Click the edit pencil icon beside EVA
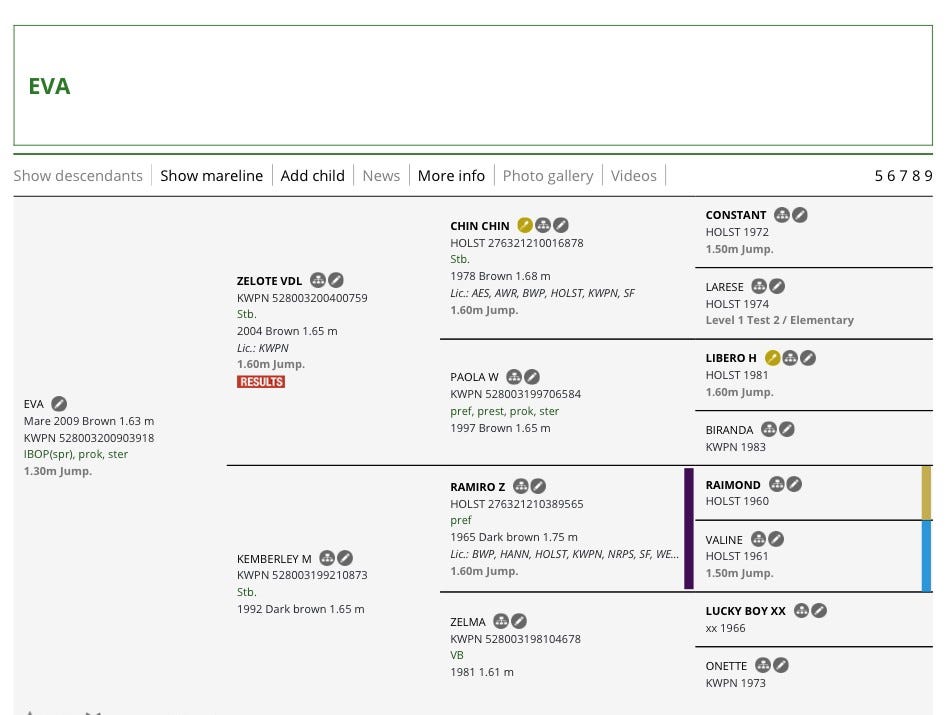 59,404
